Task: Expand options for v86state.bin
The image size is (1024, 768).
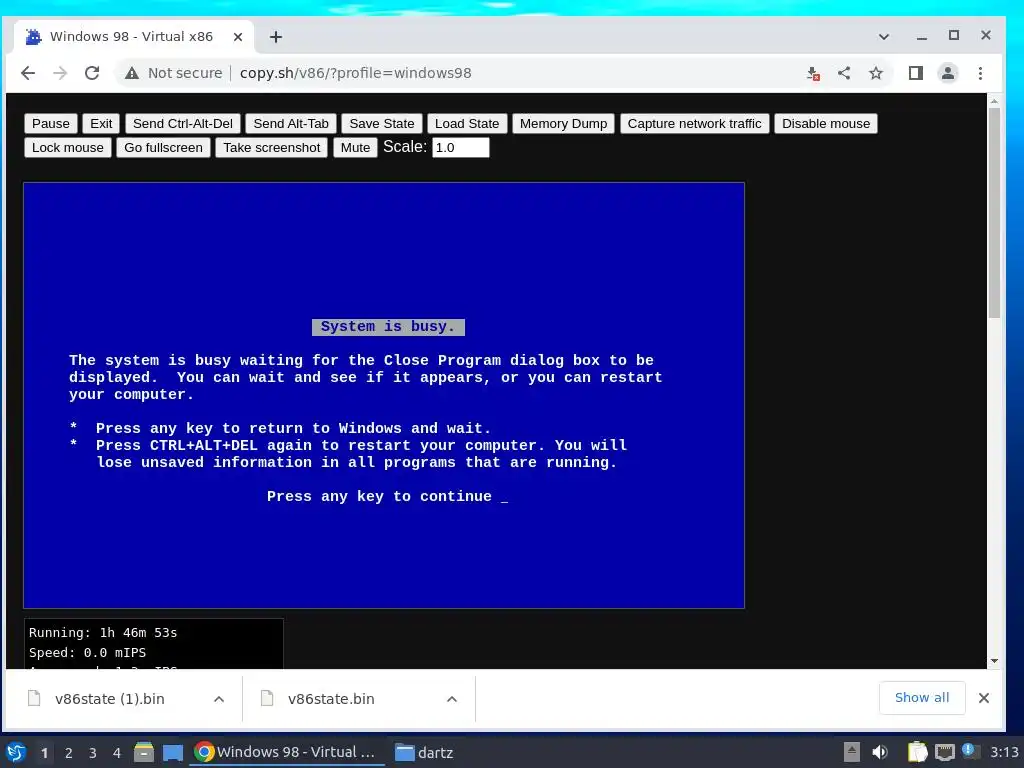Action: (451, 699)
